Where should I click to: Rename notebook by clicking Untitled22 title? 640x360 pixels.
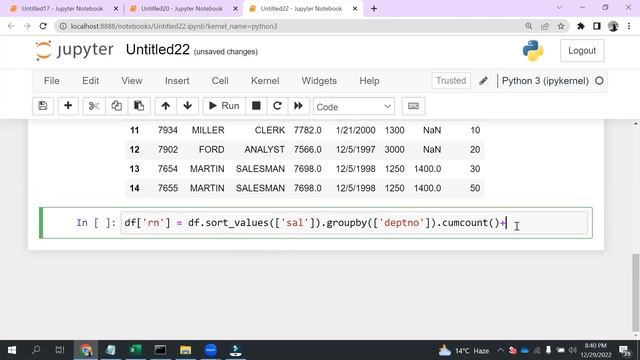(158, 50)
